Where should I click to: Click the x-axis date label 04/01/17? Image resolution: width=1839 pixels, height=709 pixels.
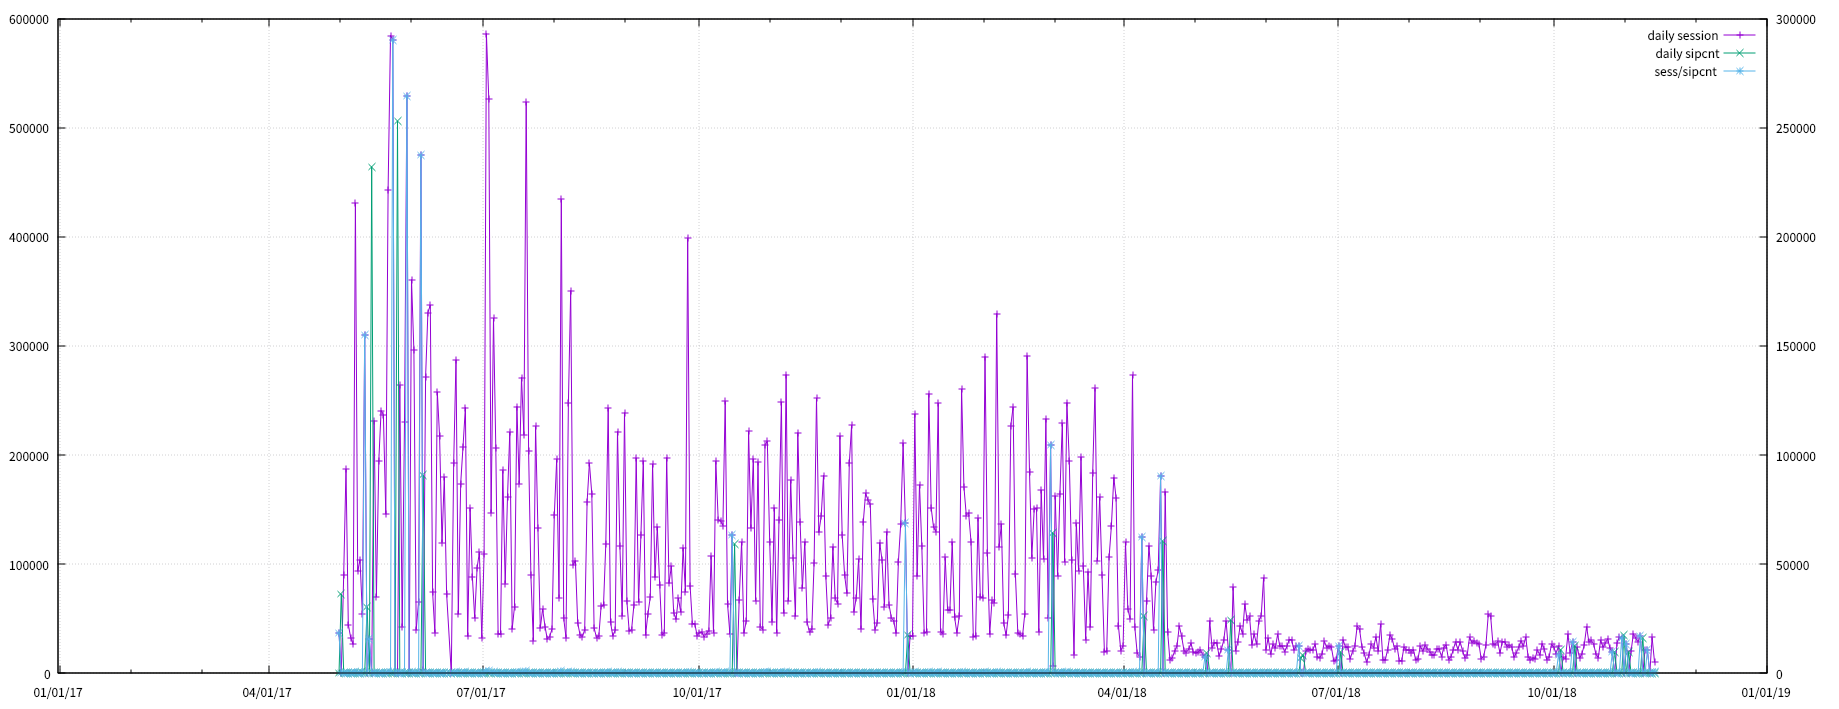pyautogui.click(x=268, y=692)
